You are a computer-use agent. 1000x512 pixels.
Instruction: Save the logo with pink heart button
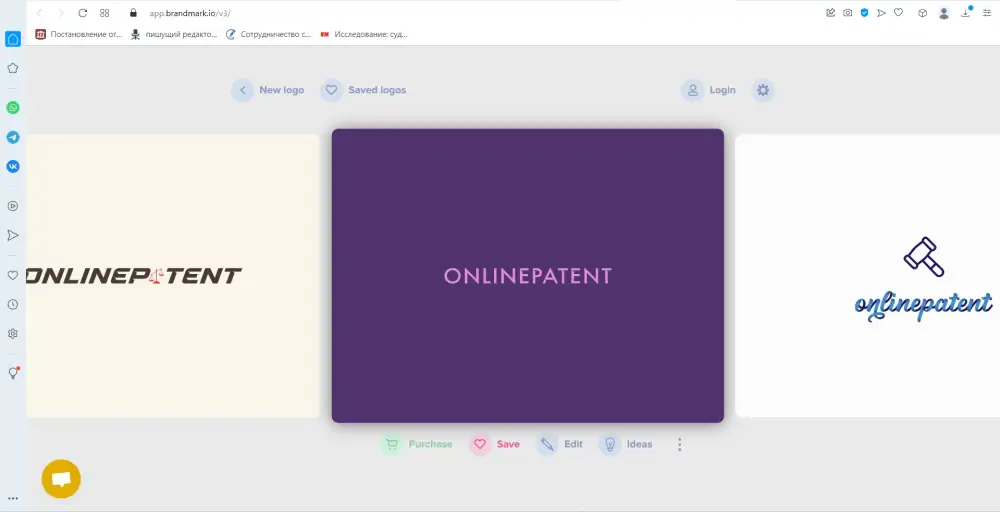click(x=480, y=444)
